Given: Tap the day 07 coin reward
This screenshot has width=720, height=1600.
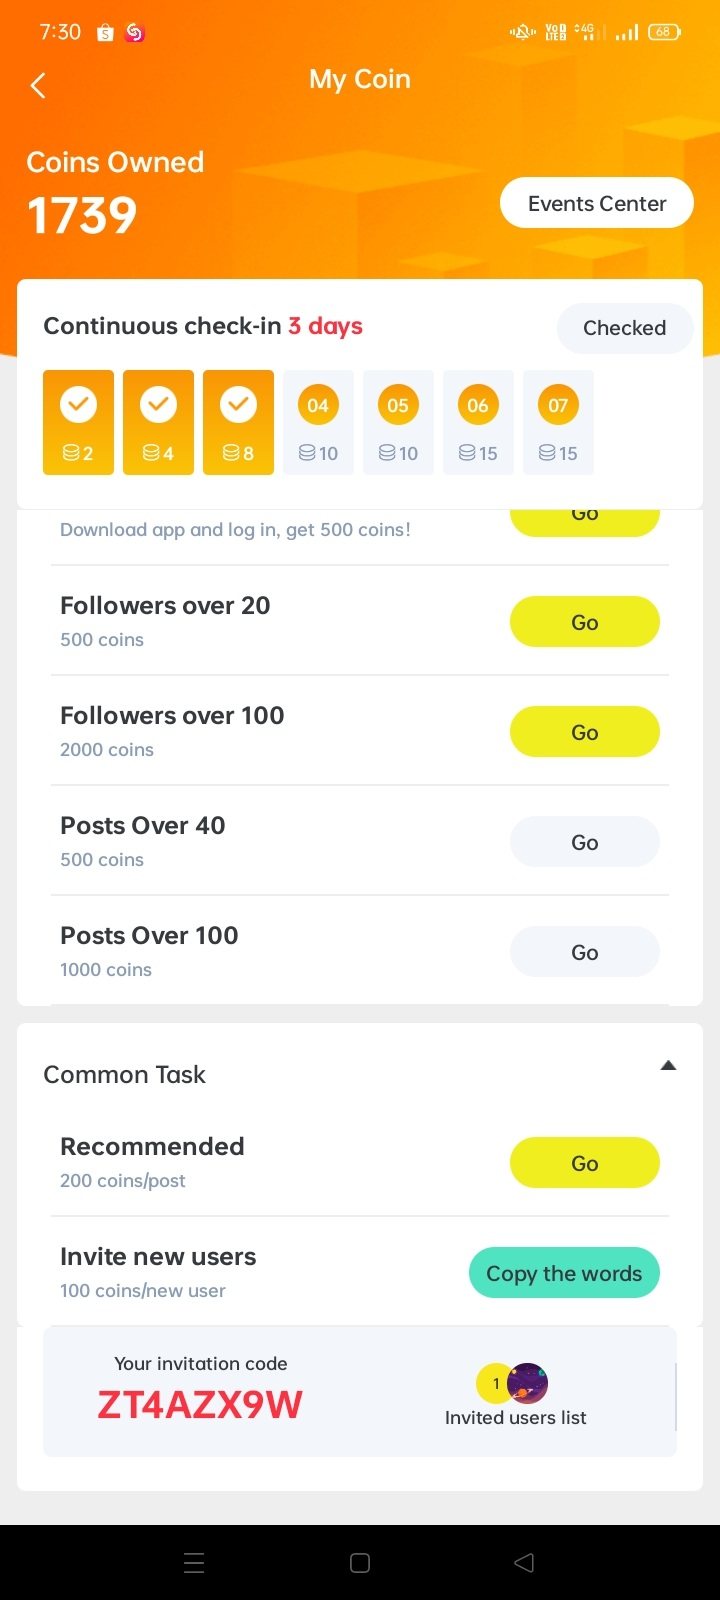Looking at the screenshot, I should (x=558, y=422).
